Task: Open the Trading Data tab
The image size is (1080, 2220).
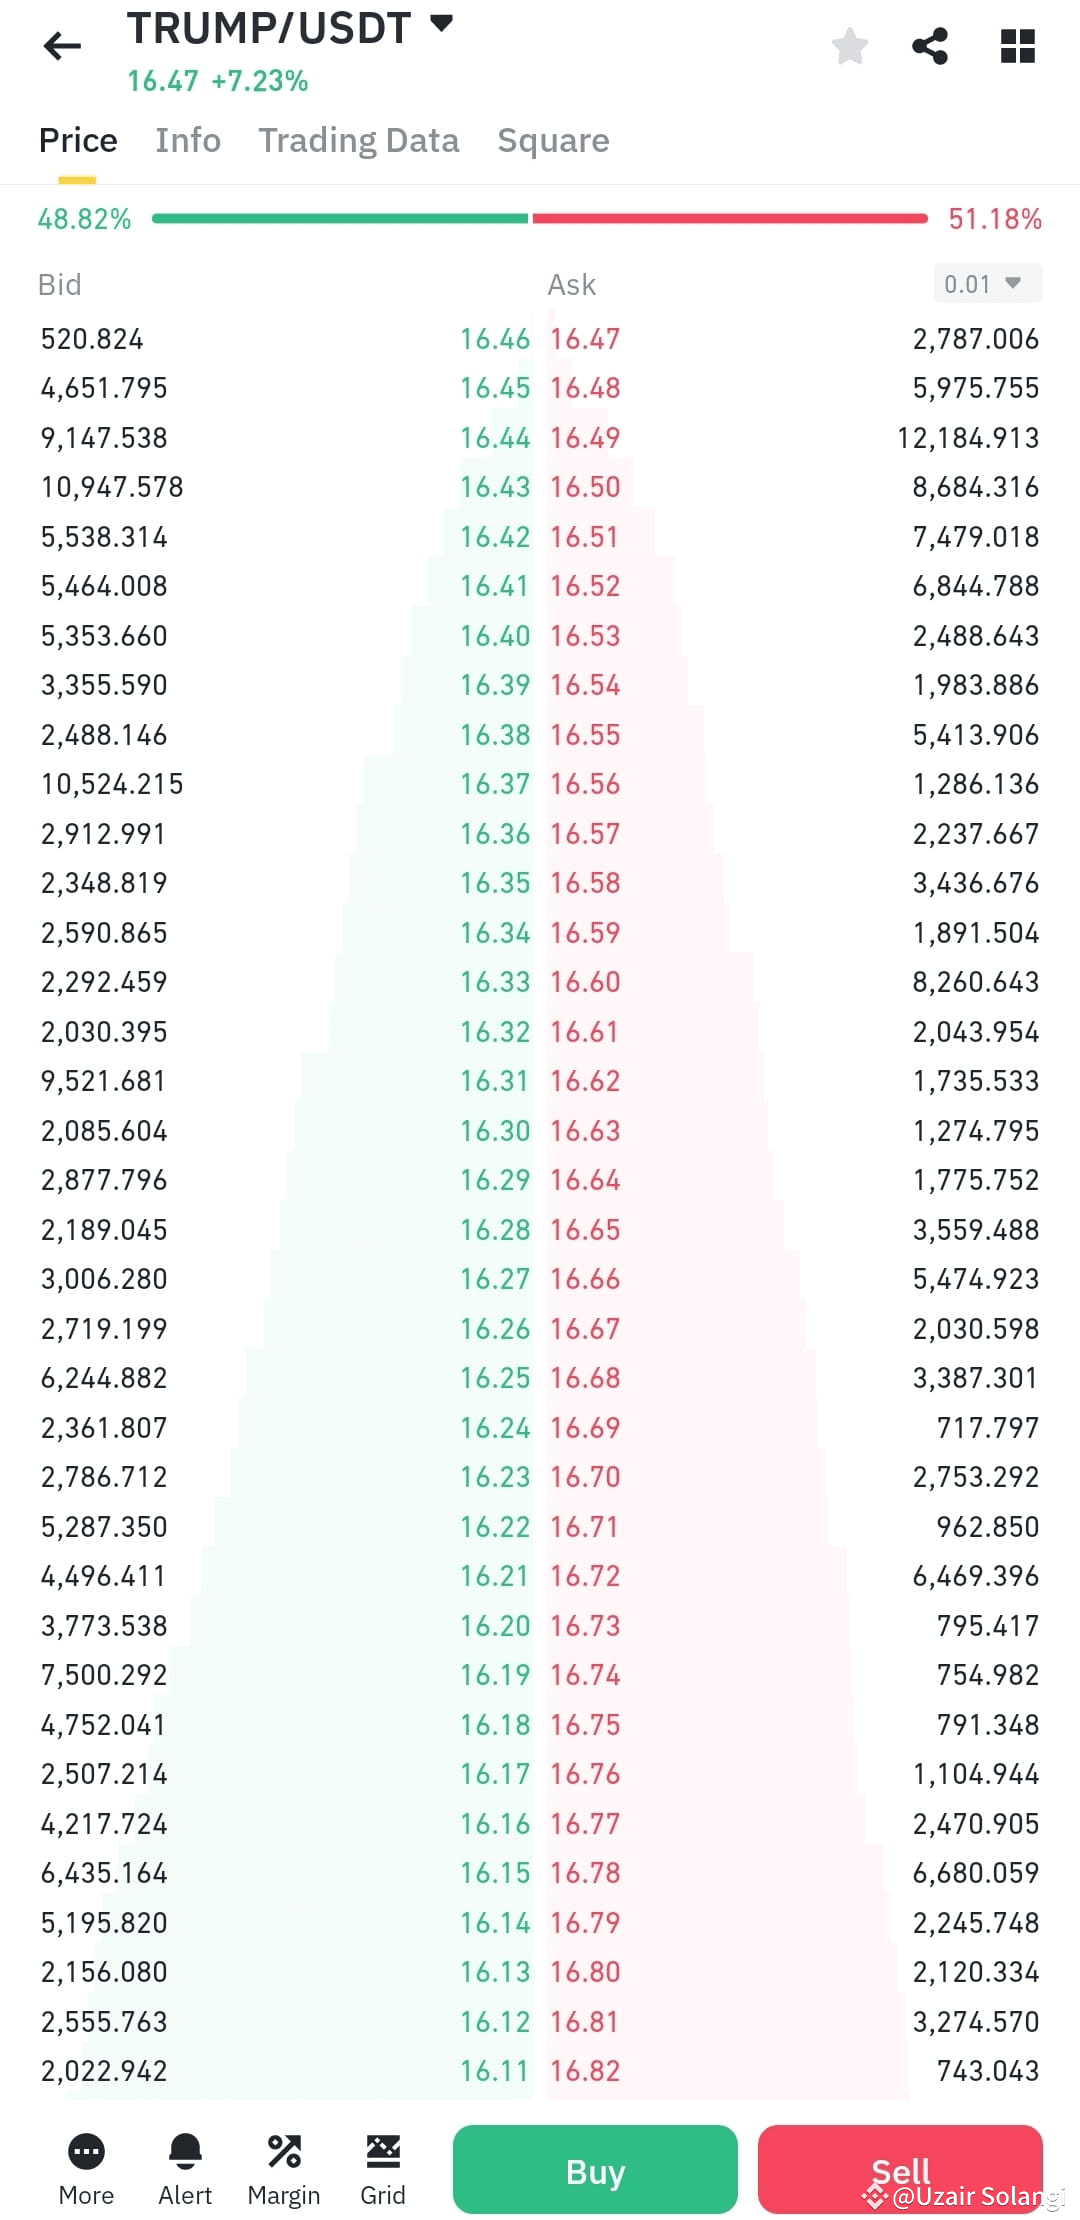Action: click(x=359, y=140)
